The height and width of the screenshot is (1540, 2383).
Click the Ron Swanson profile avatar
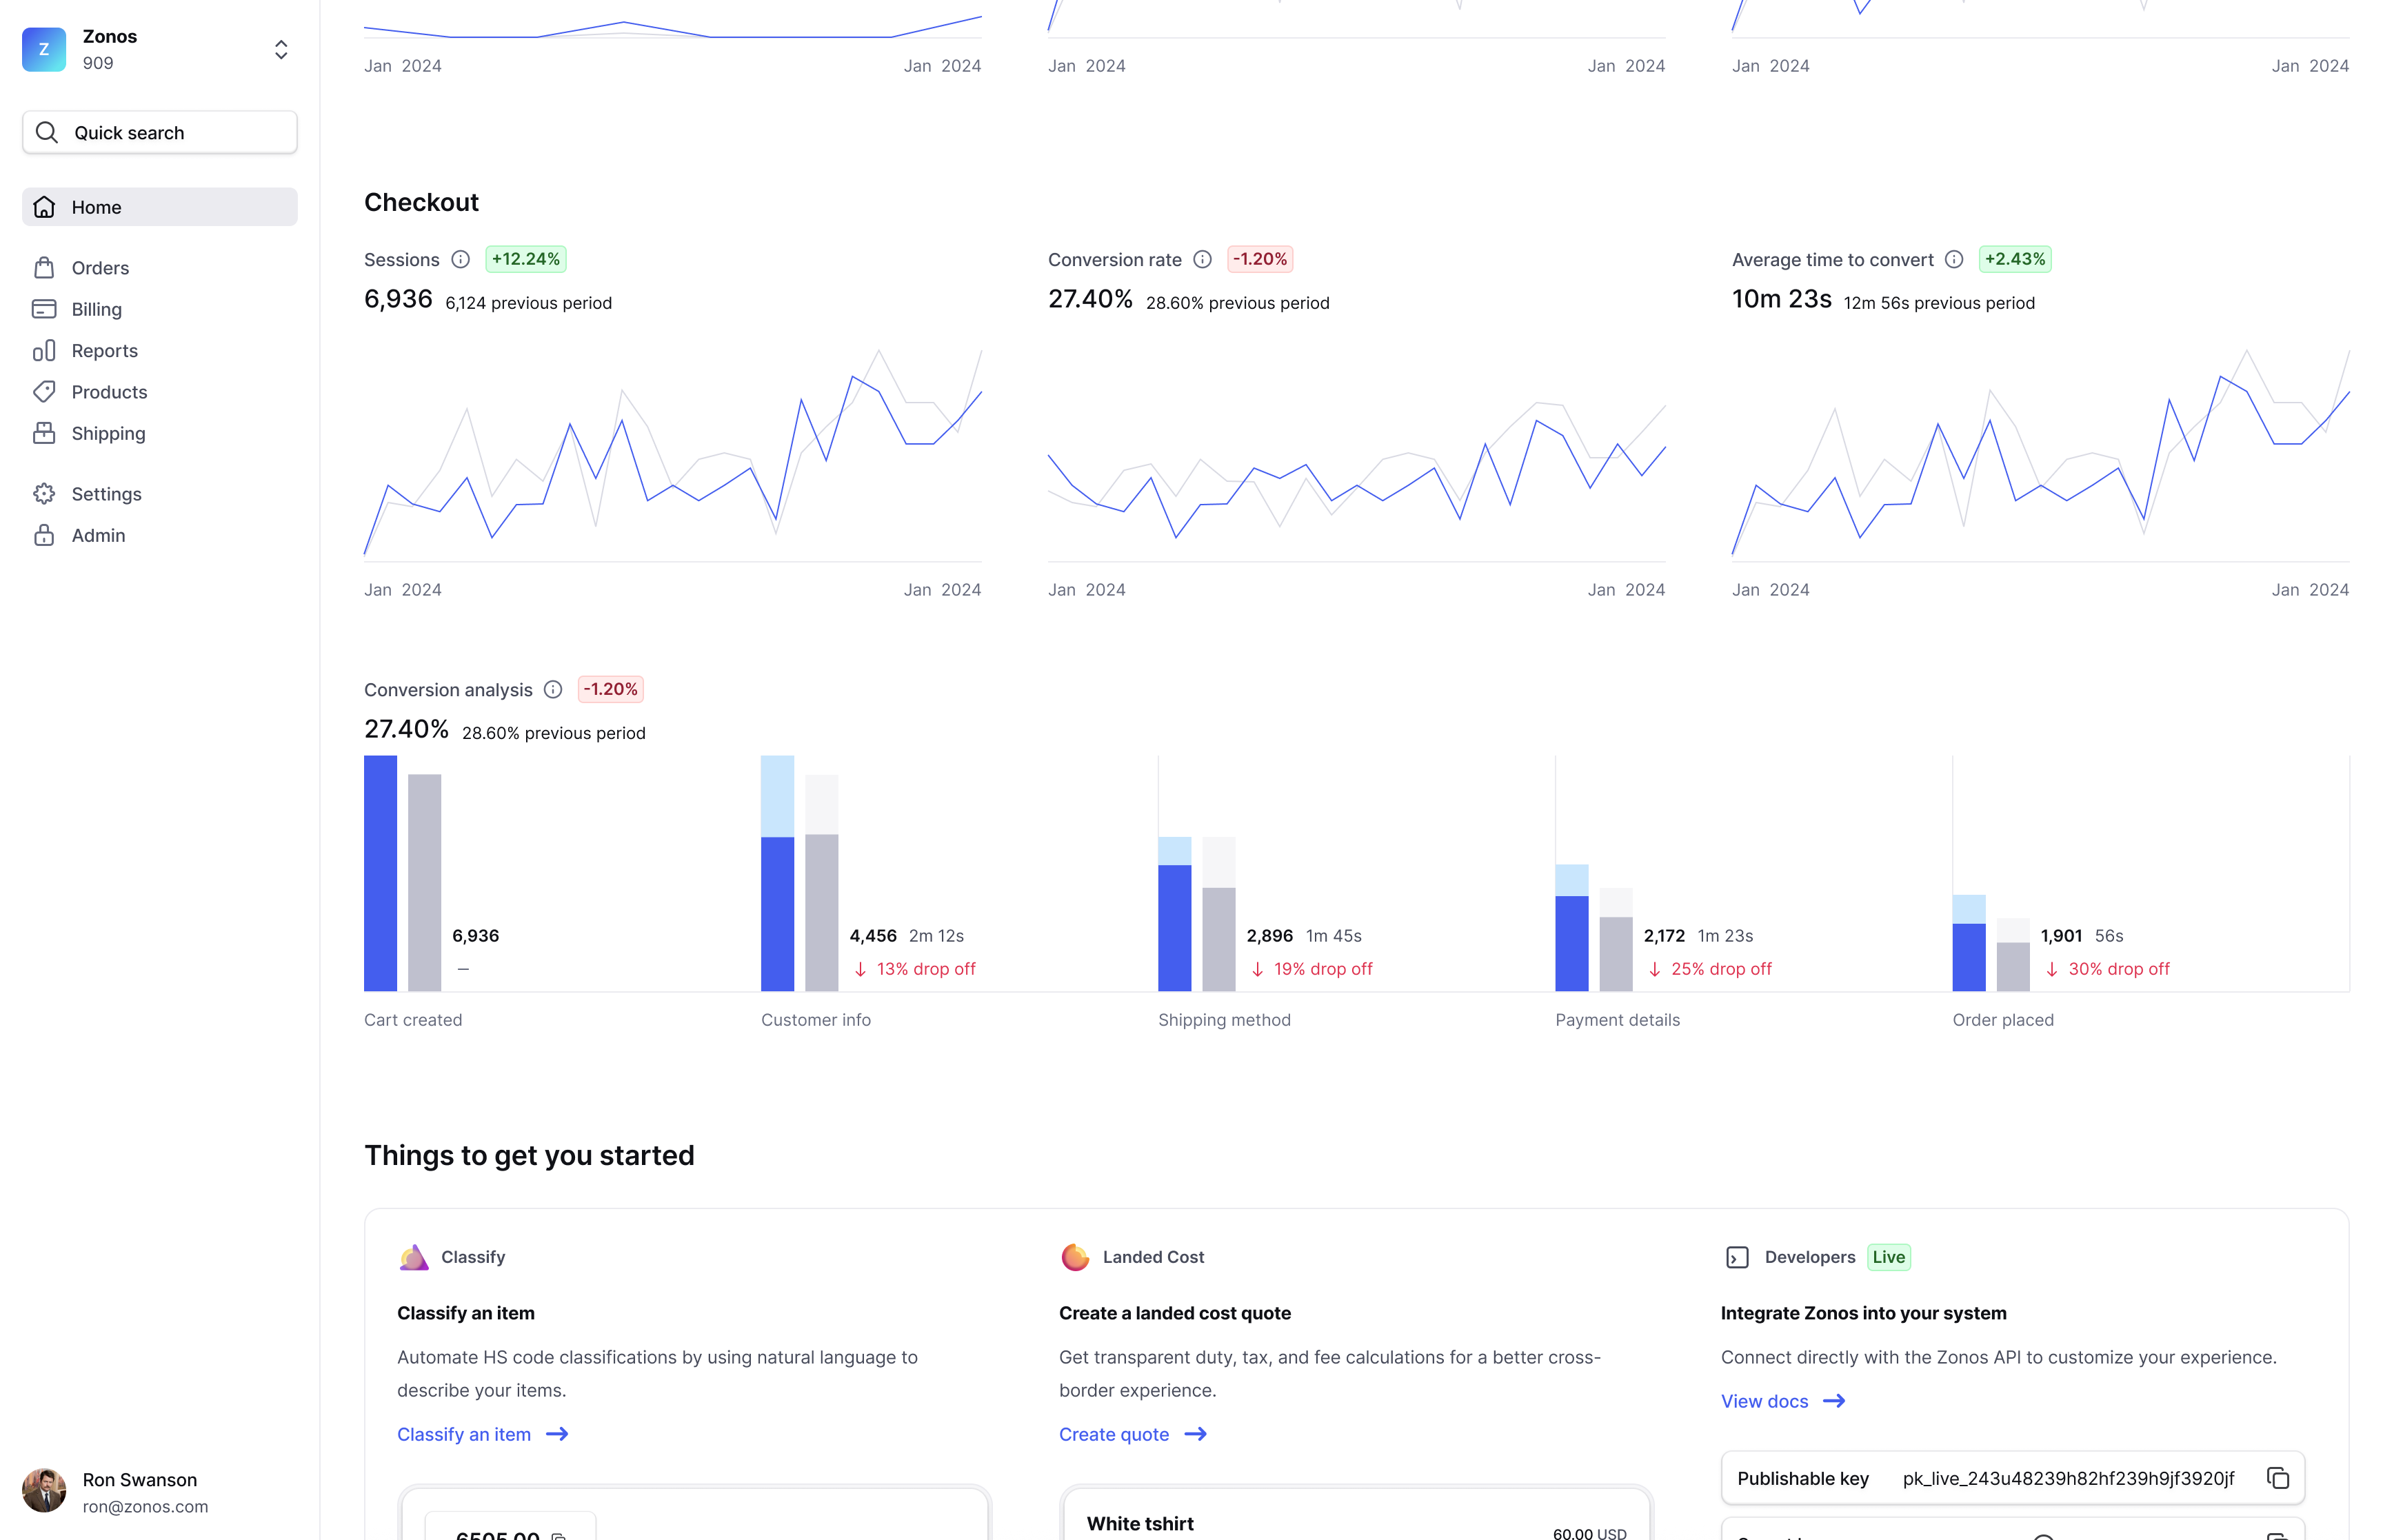[43, 1491]
